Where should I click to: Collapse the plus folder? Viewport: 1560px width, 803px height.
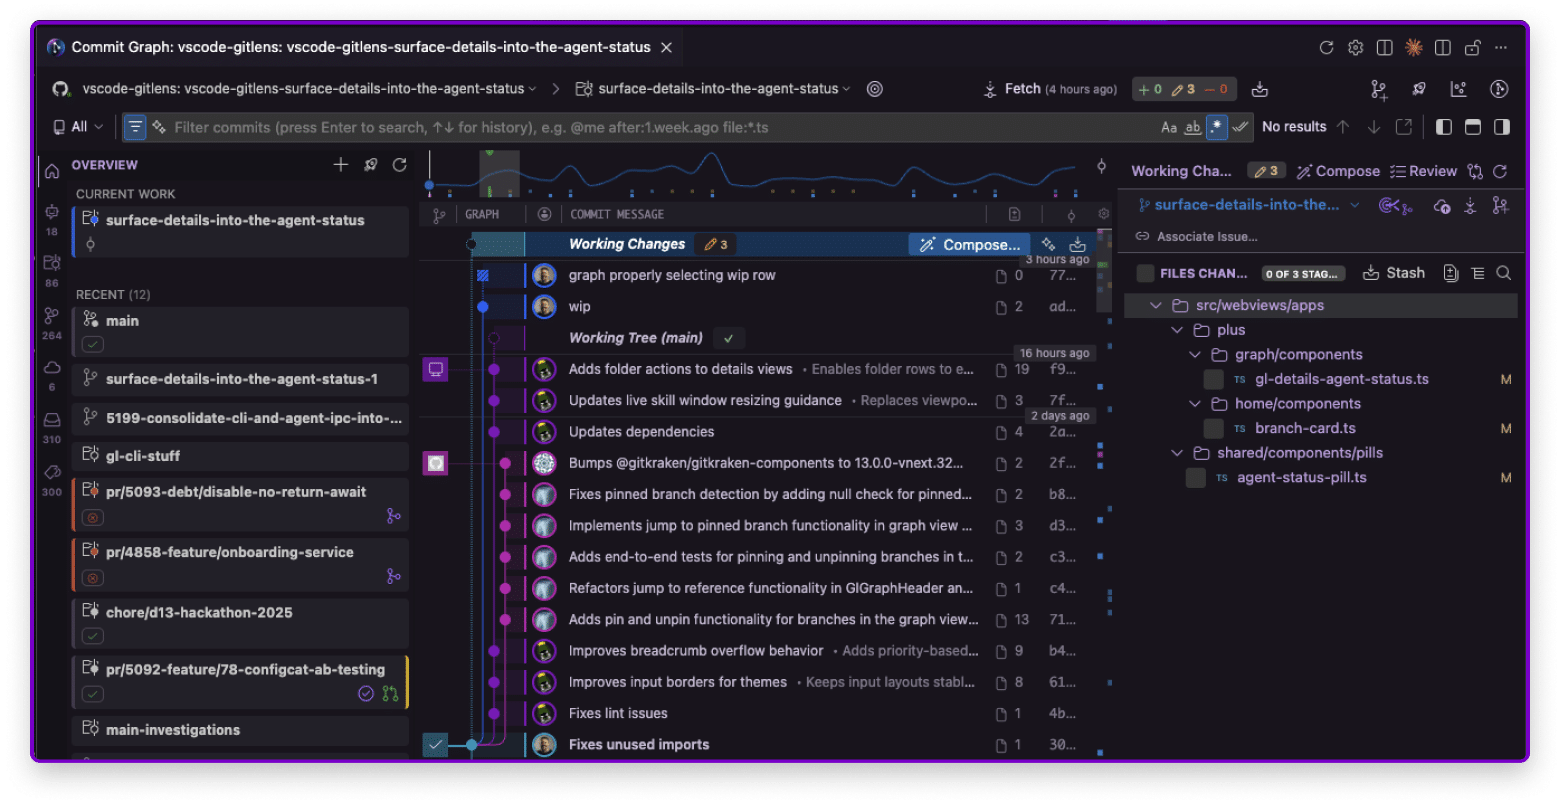(x=1177, y=330)
